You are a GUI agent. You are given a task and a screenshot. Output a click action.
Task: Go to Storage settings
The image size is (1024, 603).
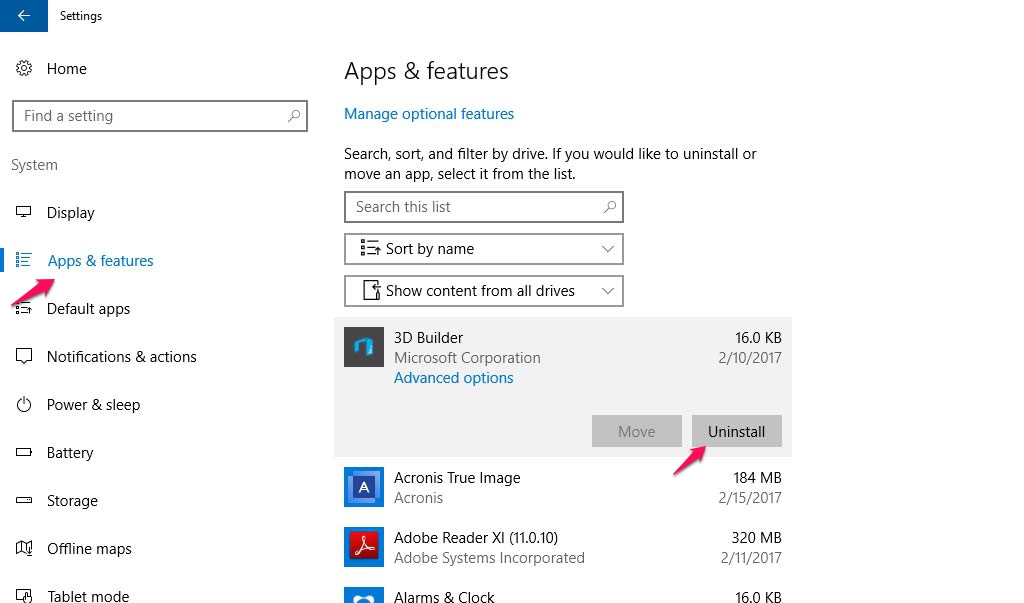pyautogui.click(x=72, y=501)
